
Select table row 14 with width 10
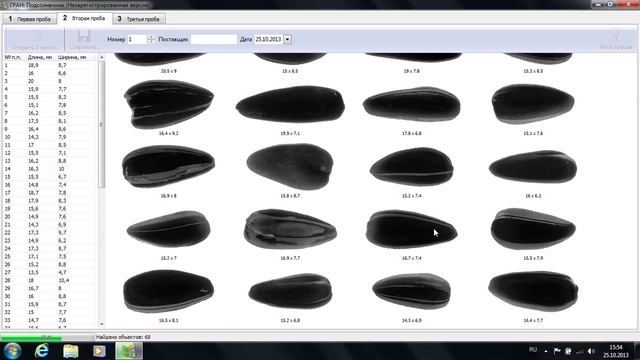tap(50, 169)
